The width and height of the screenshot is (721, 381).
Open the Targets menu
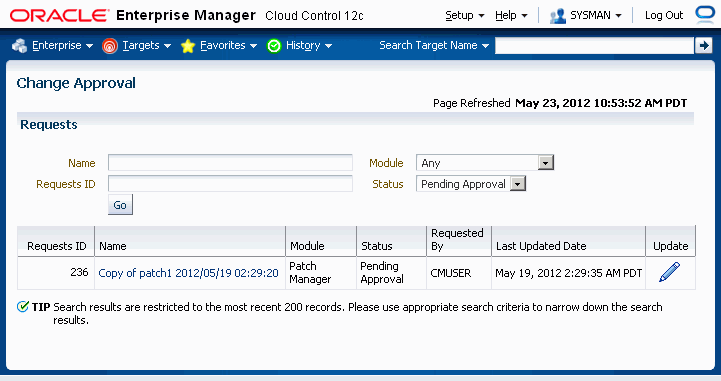pos(147,45)
